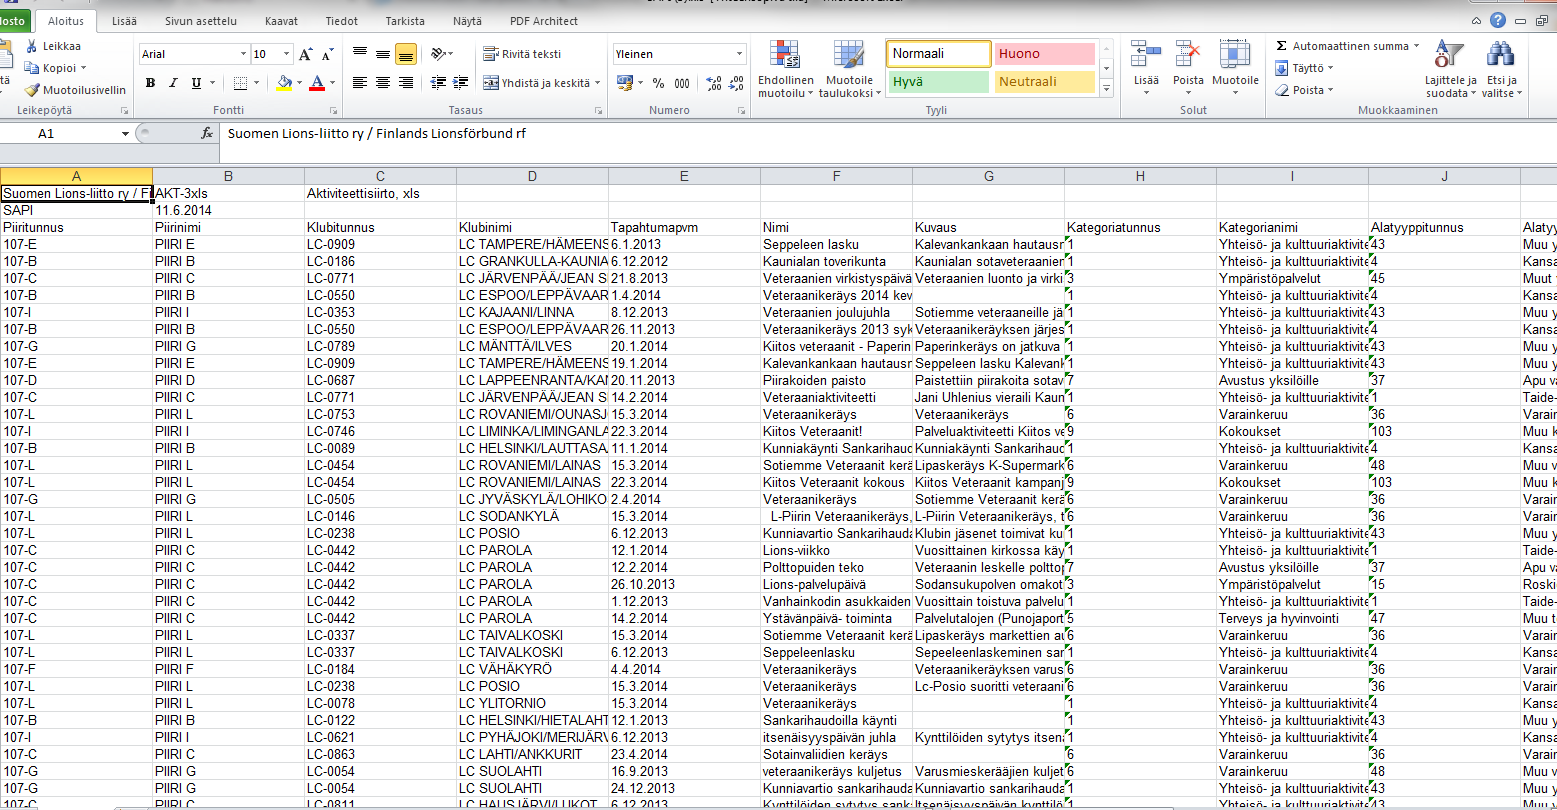
Task: Toggle the highlighted bottom align button
Action: (x=405, y=54)
